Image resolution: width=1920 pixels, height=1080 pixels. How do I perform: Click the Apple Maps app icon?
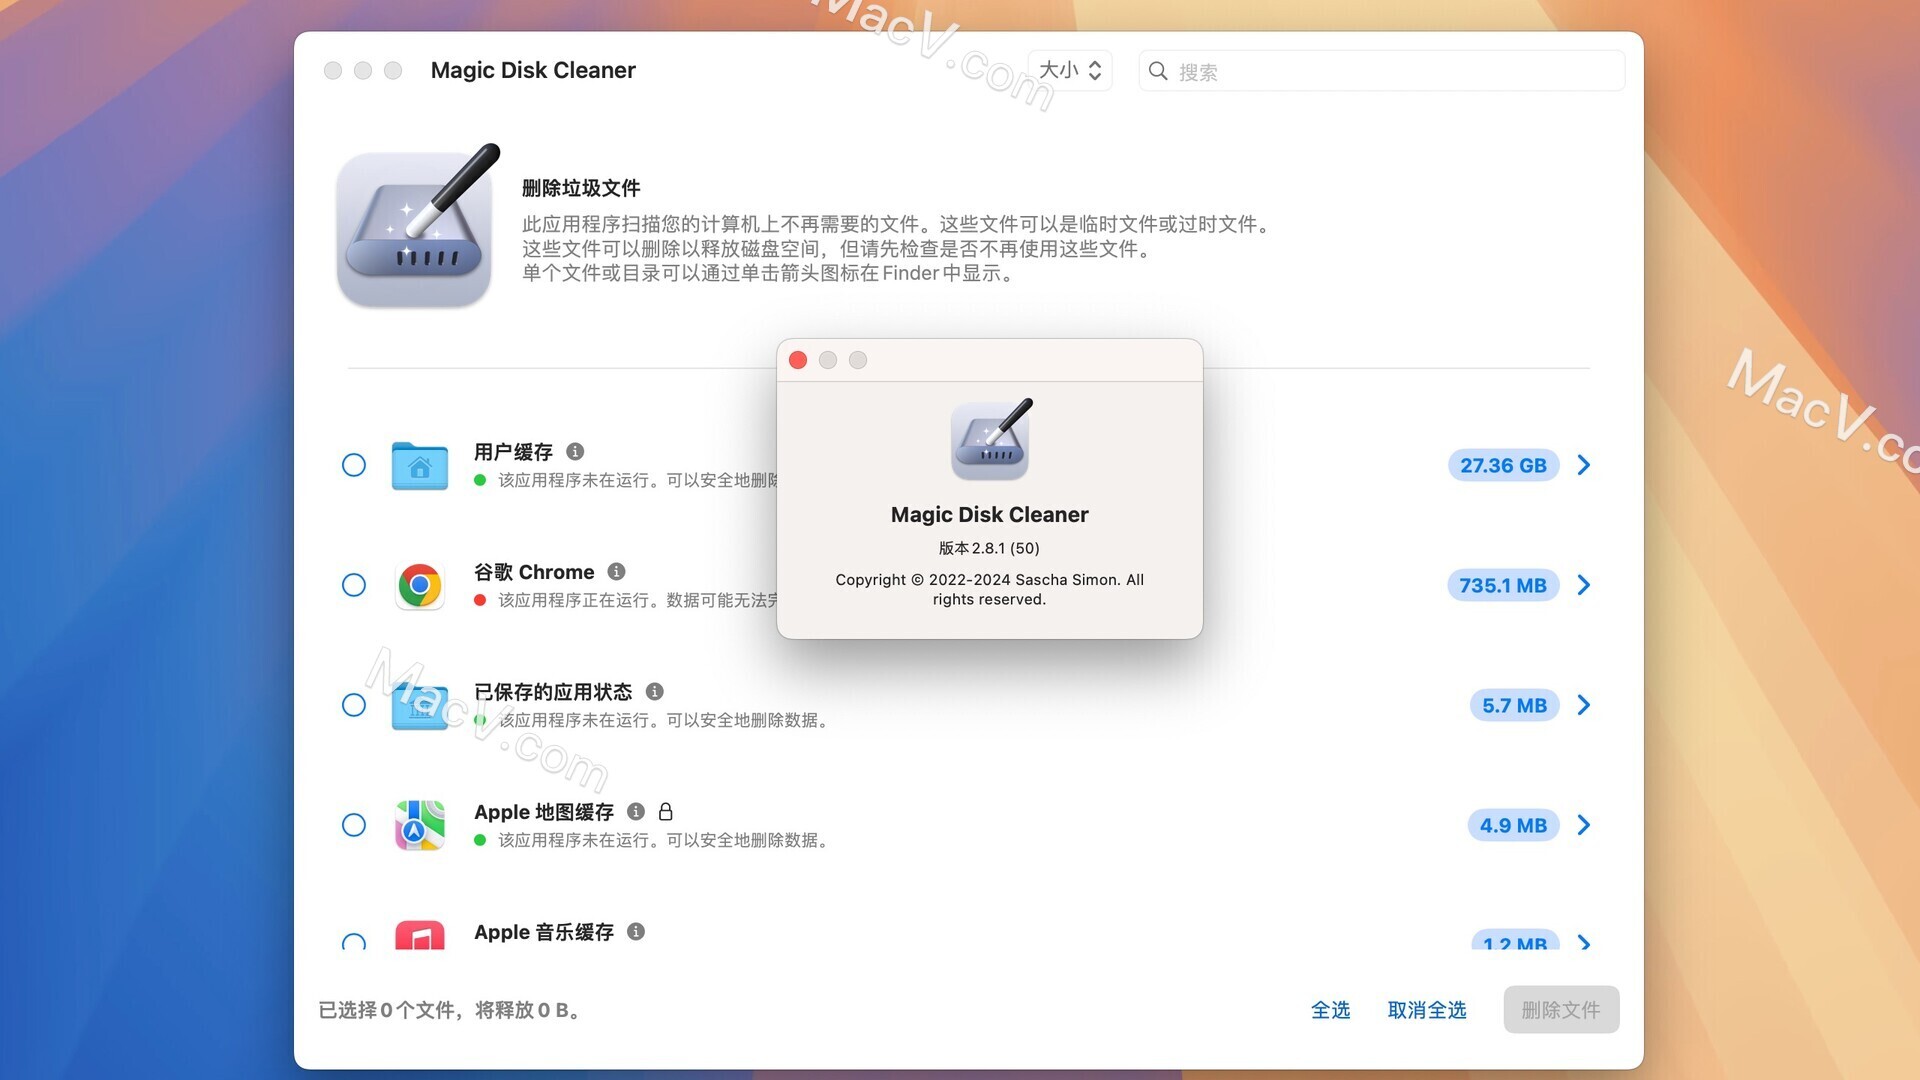[x=420, y=825]
